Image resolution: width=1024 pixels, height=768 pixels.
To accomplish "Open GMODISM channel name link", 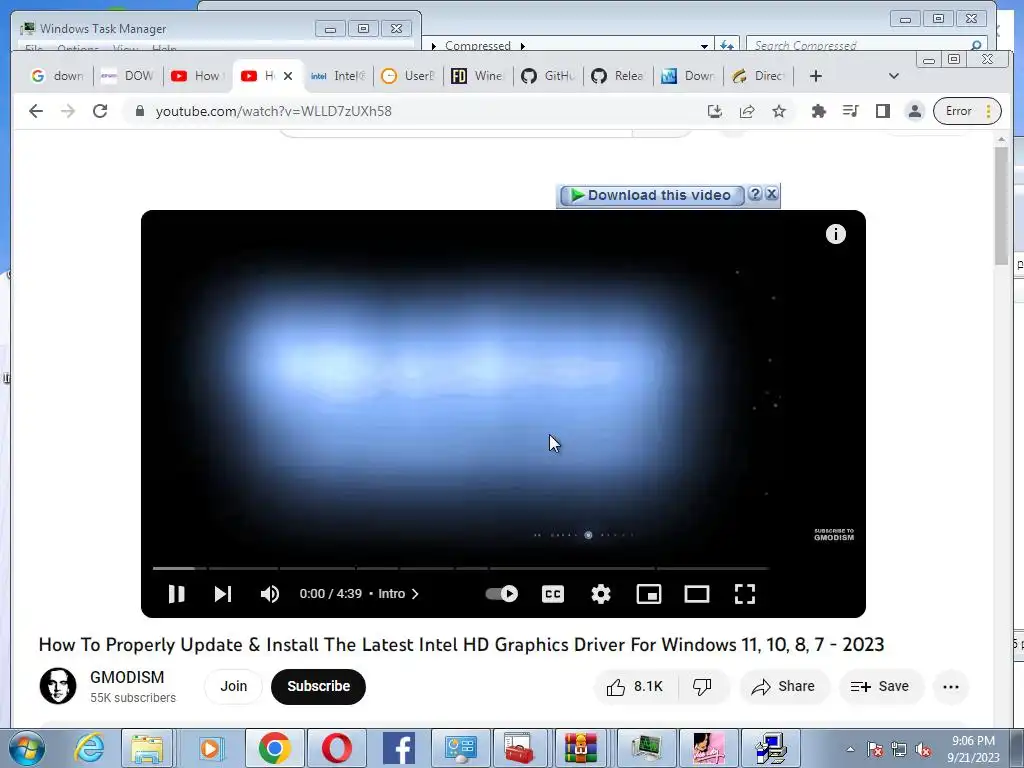I will [127, 677].
